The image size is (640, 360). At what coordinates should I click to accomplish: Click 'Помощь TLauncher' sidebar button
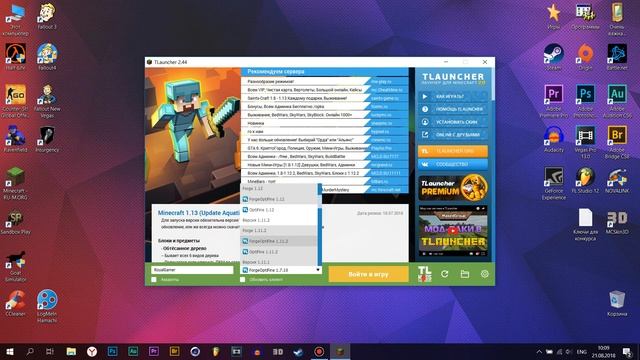[453, 109]
